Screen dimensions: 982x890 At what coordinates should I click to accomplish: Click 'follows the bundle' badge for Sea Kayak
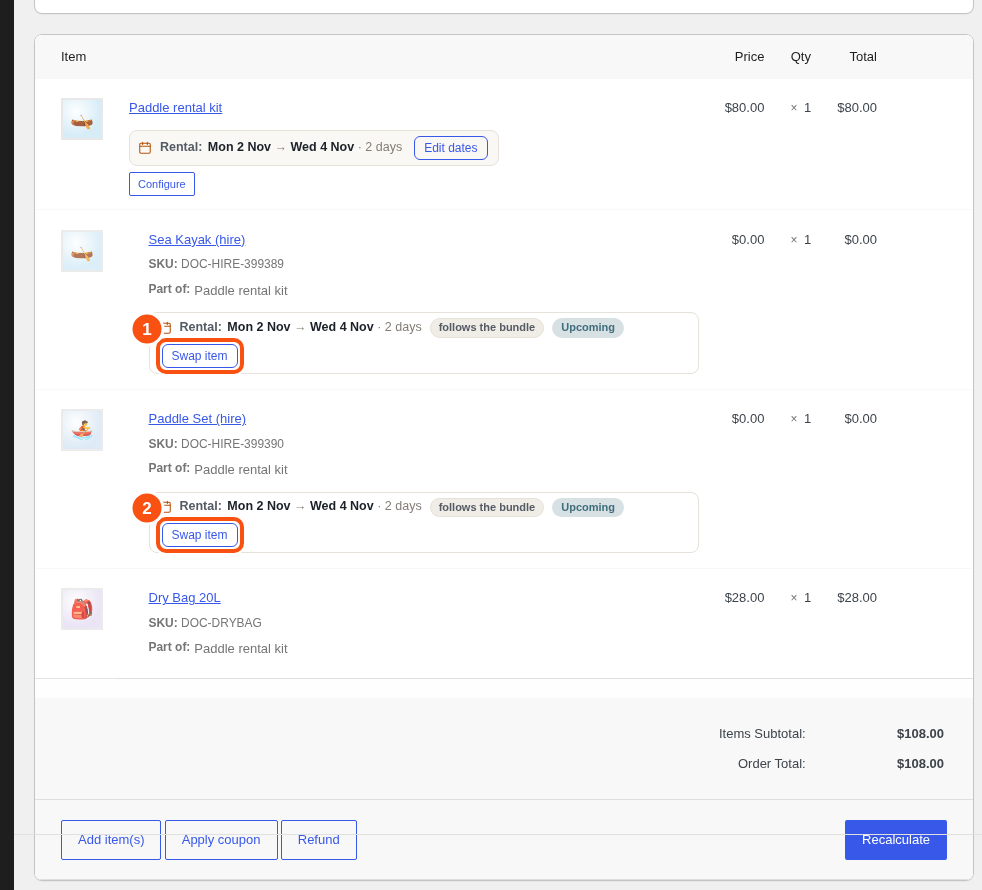(x=487, y=328)
